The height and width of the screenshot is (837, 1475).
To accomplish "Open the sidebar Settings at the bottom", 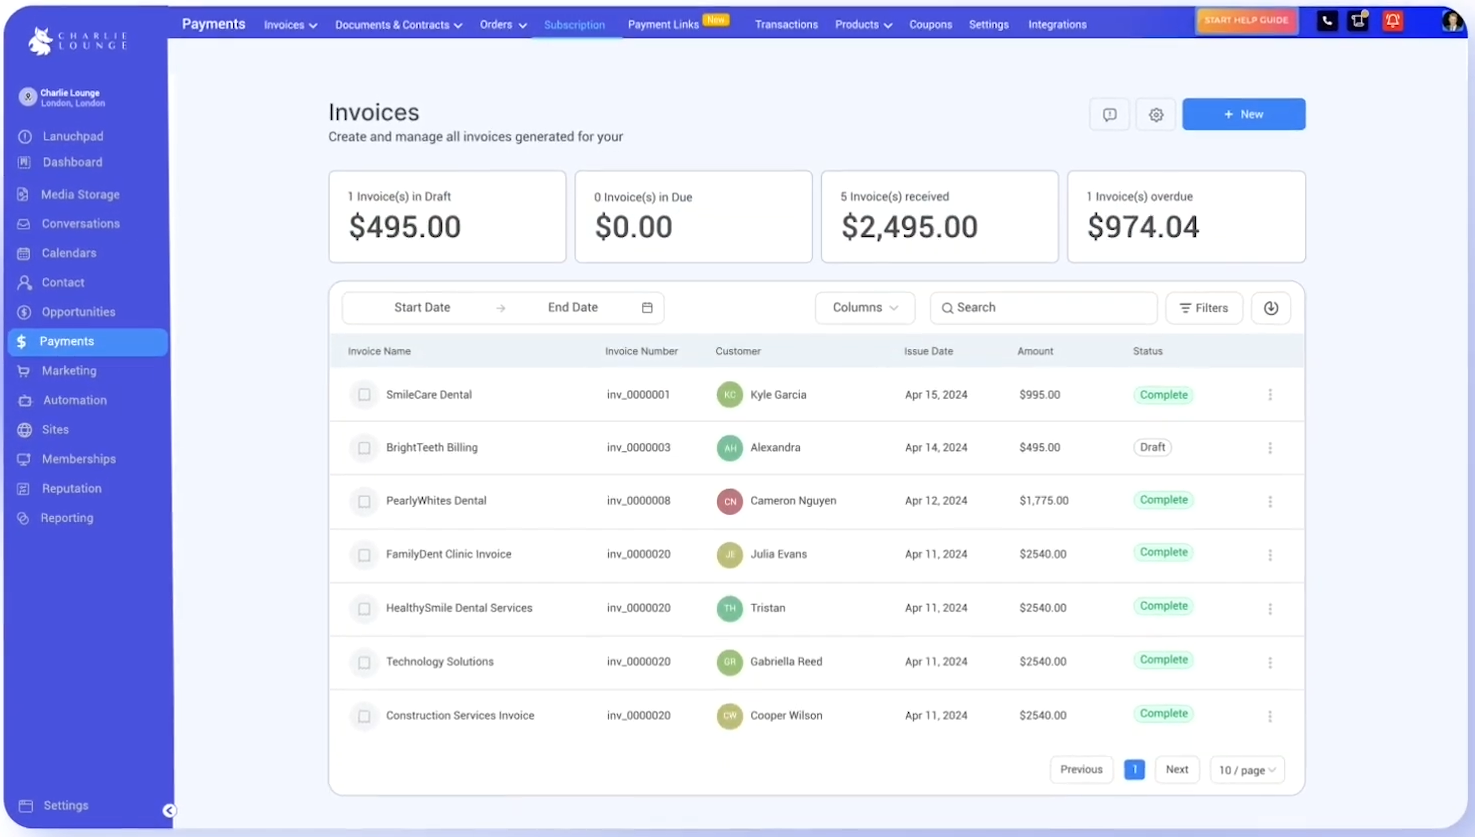I will (65, 805).
